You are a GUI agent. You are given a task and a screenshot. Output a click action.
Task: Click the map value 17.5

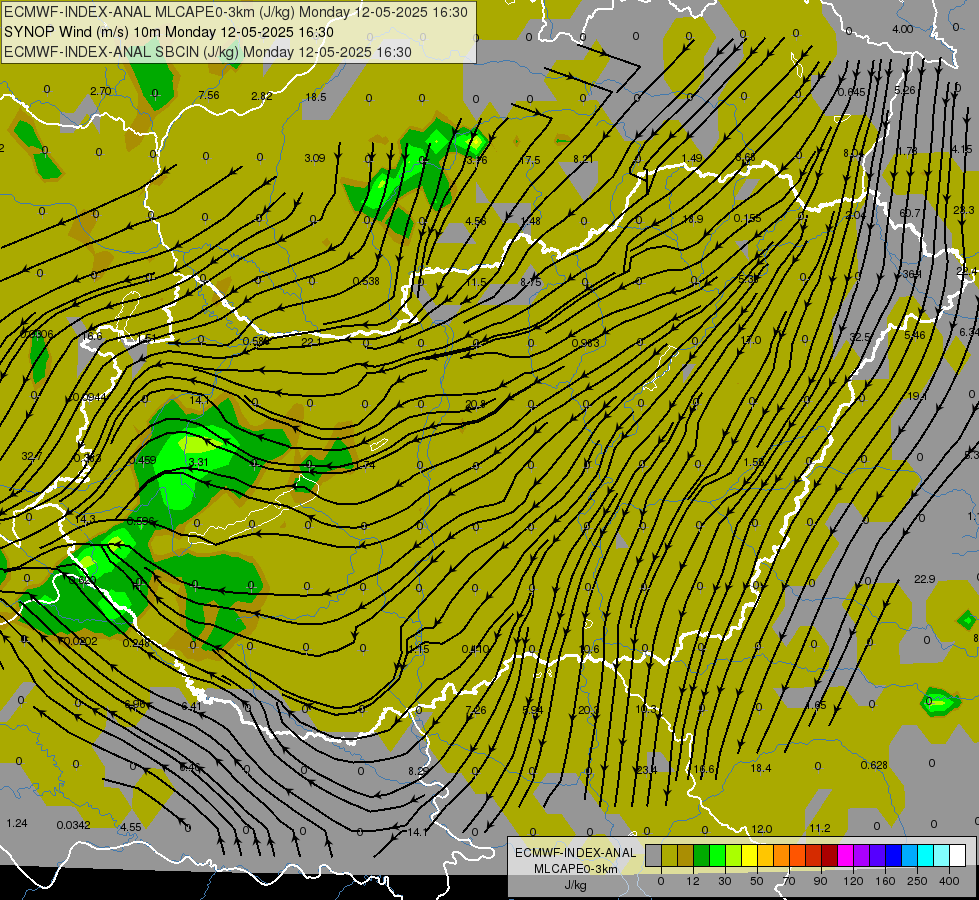pos(529,160)
